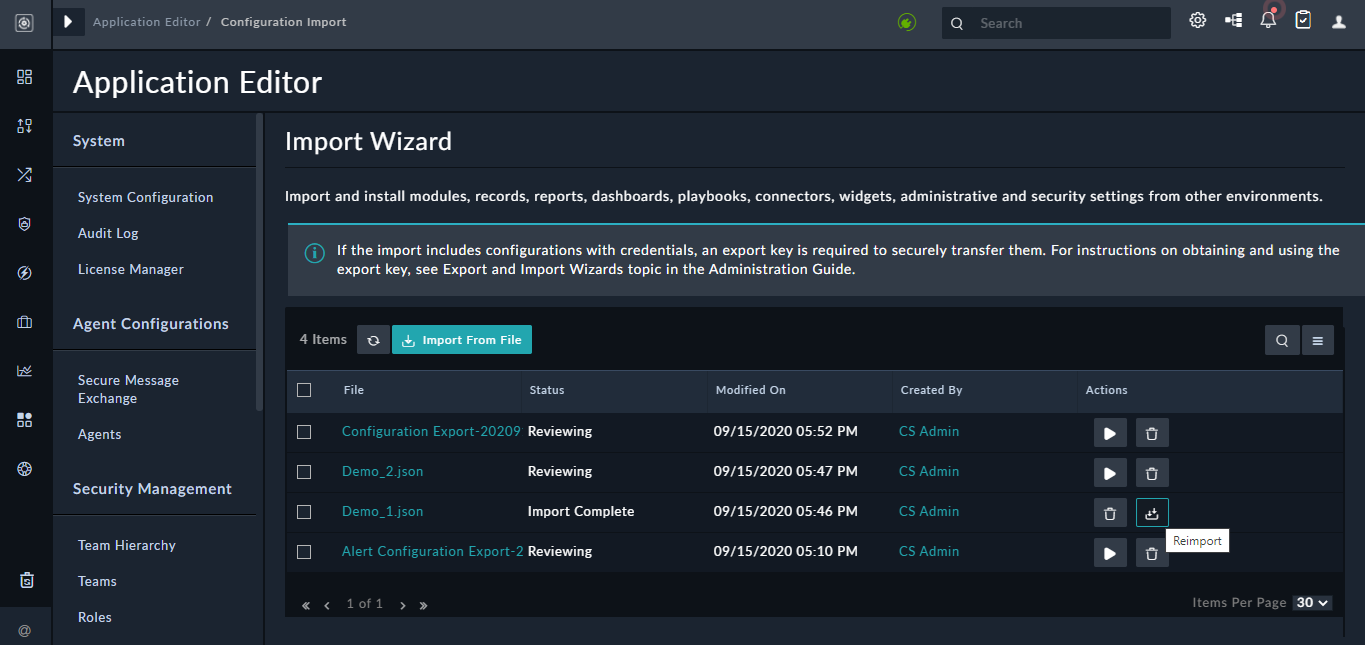Open the grid search magnifier button
Screen dimensions: 1365x645
[x=1282, y=341]
